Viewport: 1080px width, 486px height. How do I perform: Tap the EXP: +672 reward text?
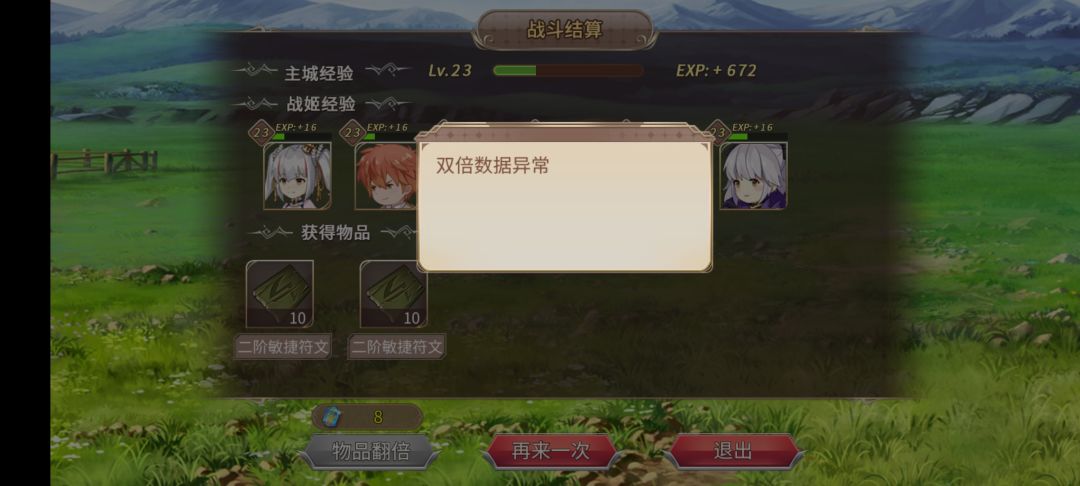pos(716,70)
